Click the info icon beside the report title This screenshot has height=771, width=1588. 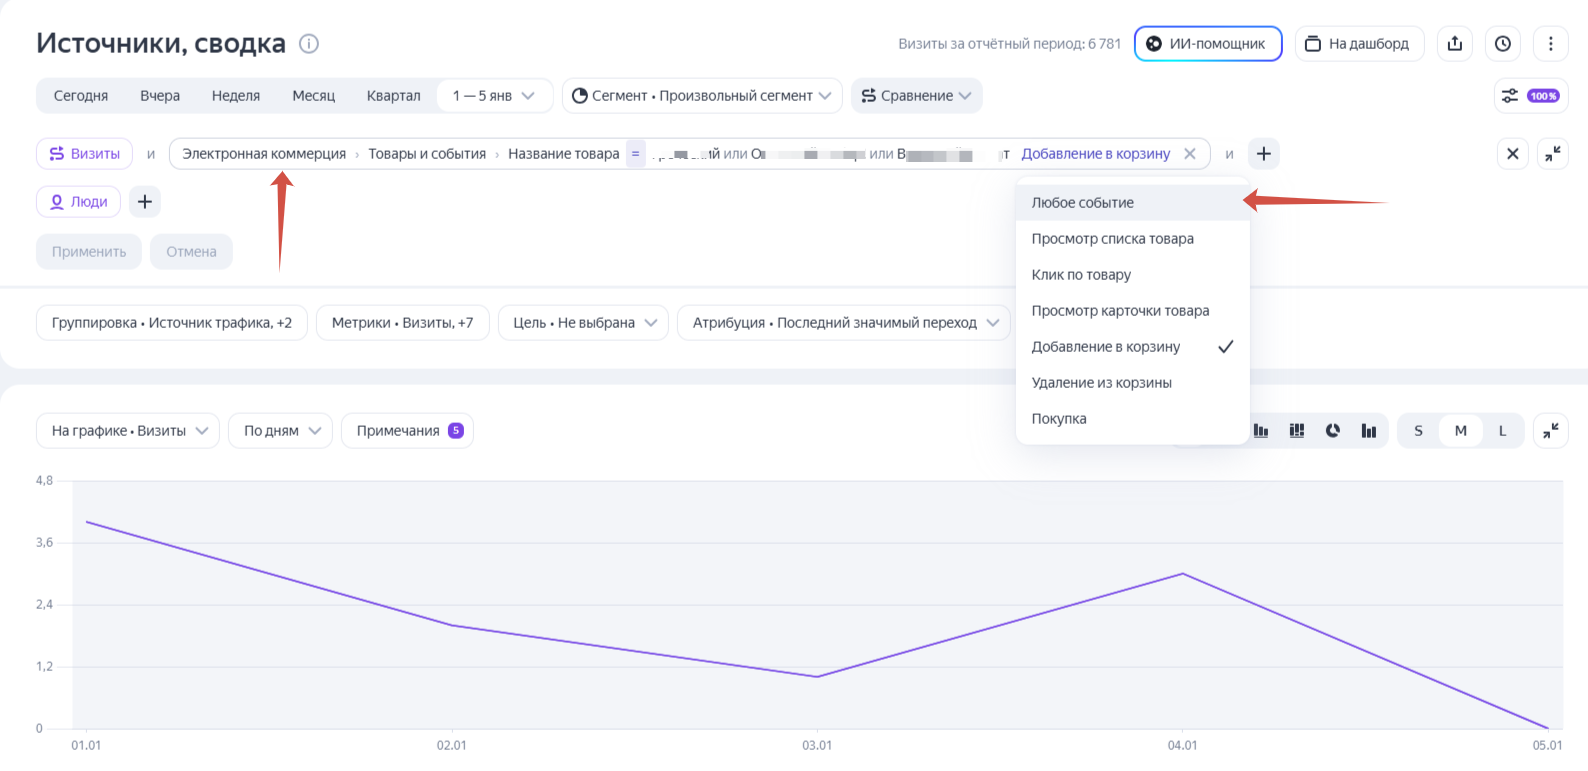(309, 44)
